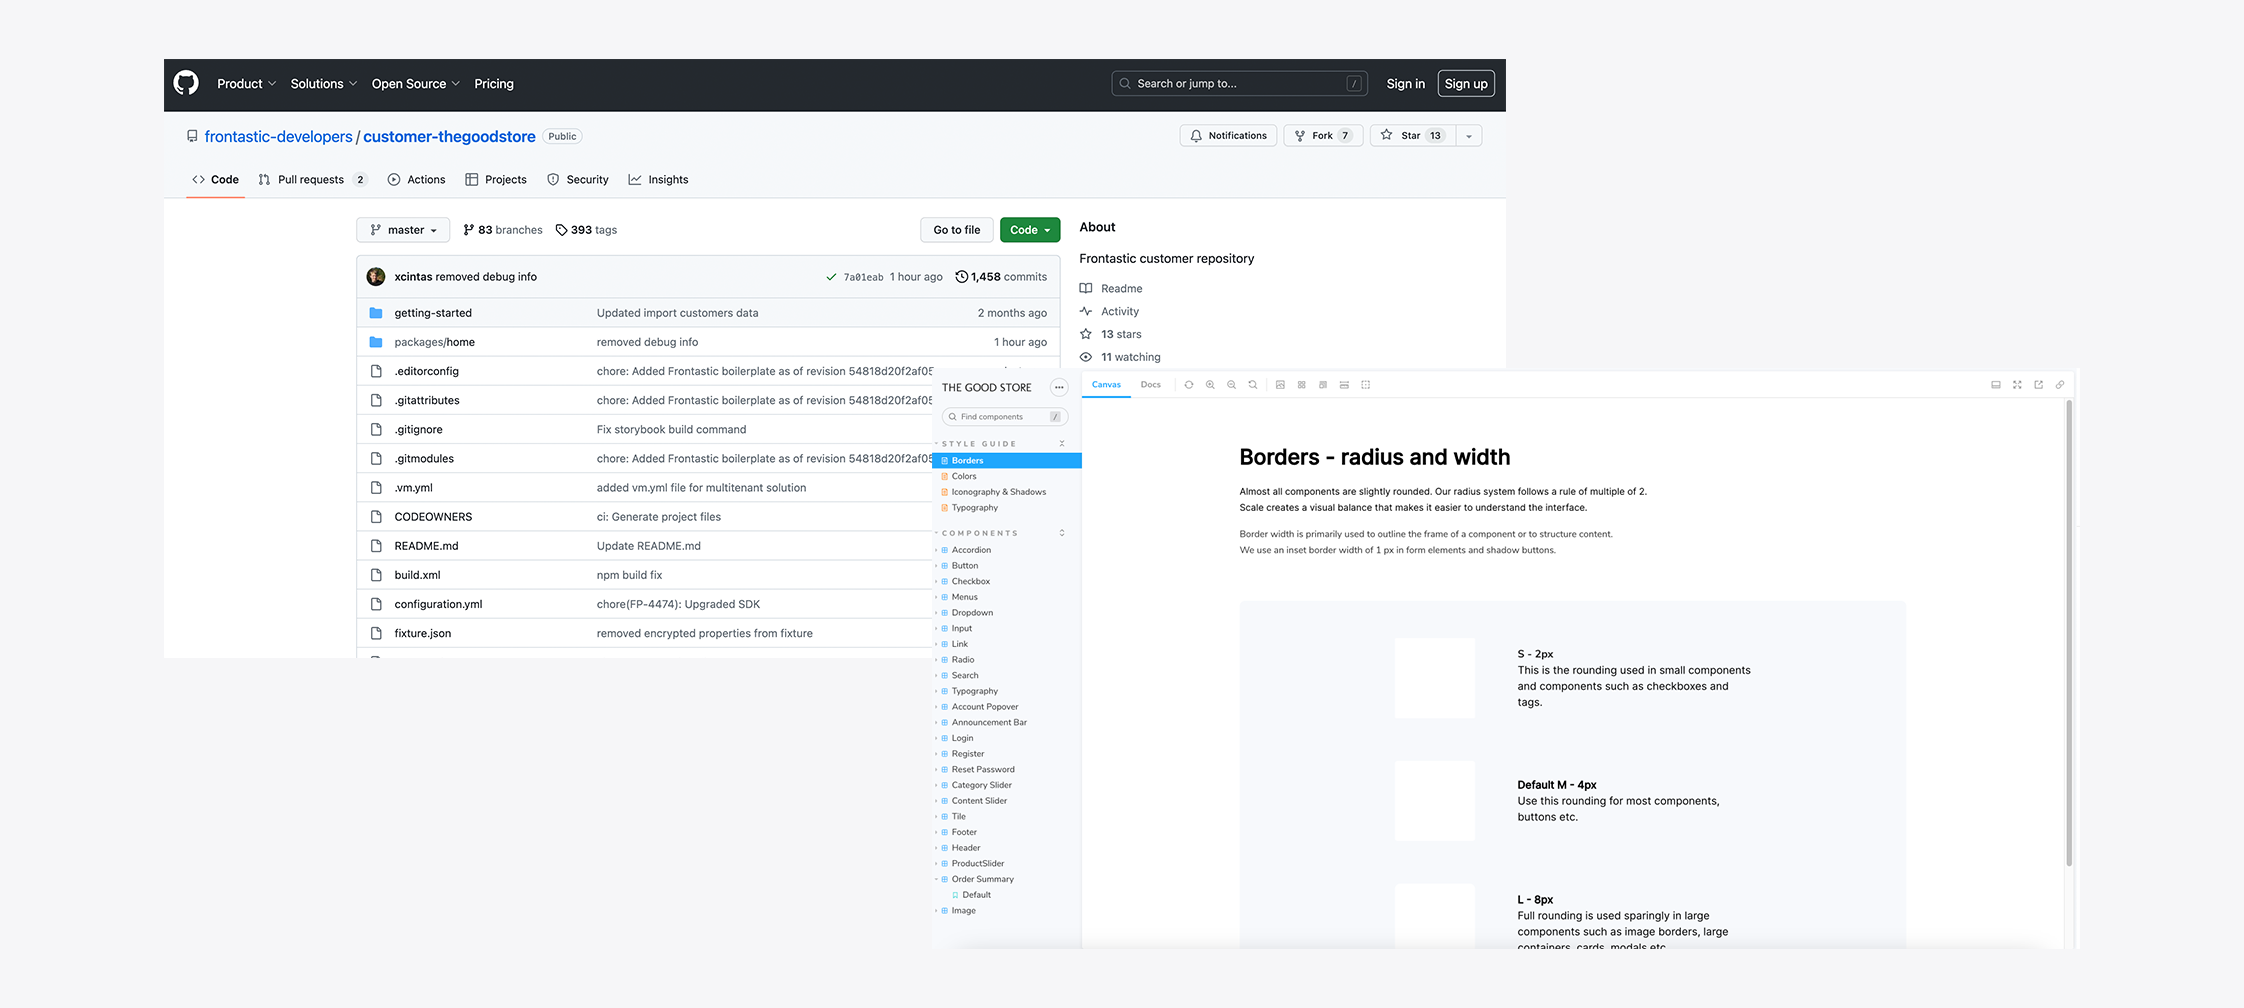Fork the repository
The image size is (2244, 1008).
coord(1323,136)
